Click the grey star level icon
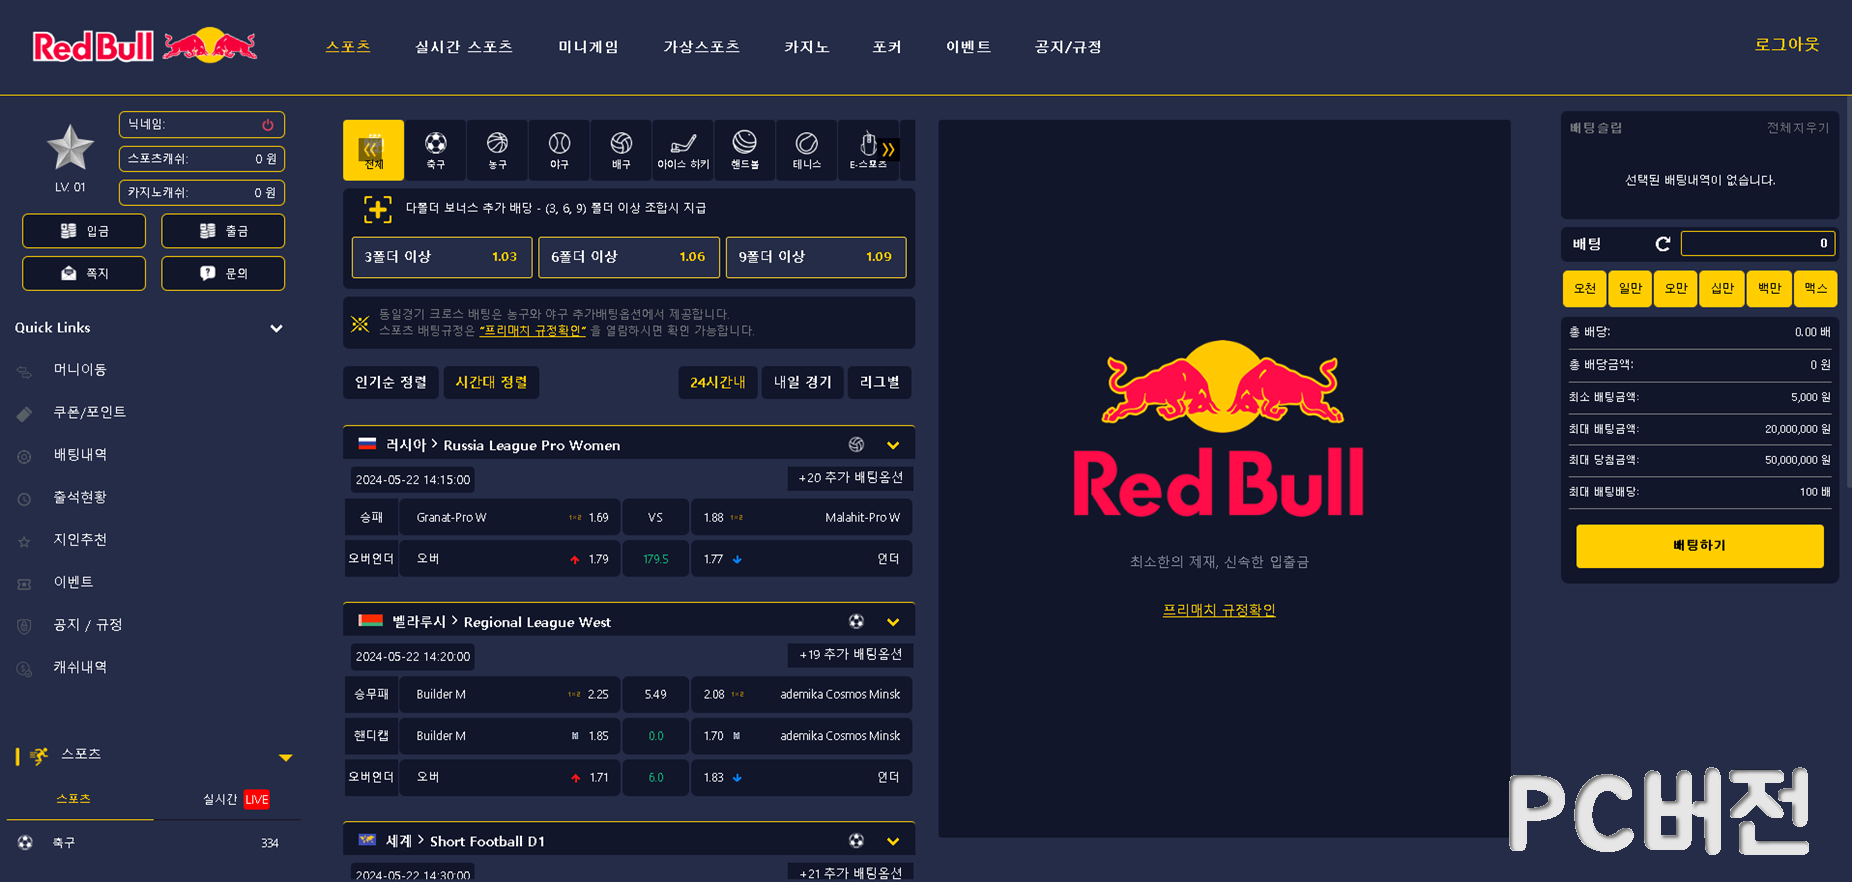1852x882 pixels. 70,148
